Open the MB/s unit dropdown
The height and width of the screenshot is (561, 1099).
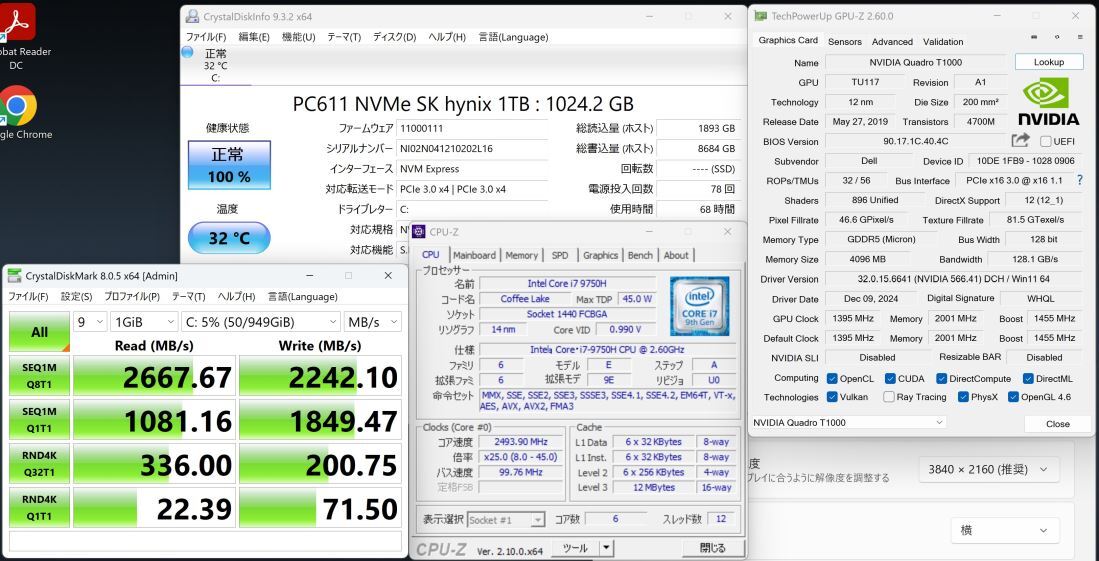(373, 322)
